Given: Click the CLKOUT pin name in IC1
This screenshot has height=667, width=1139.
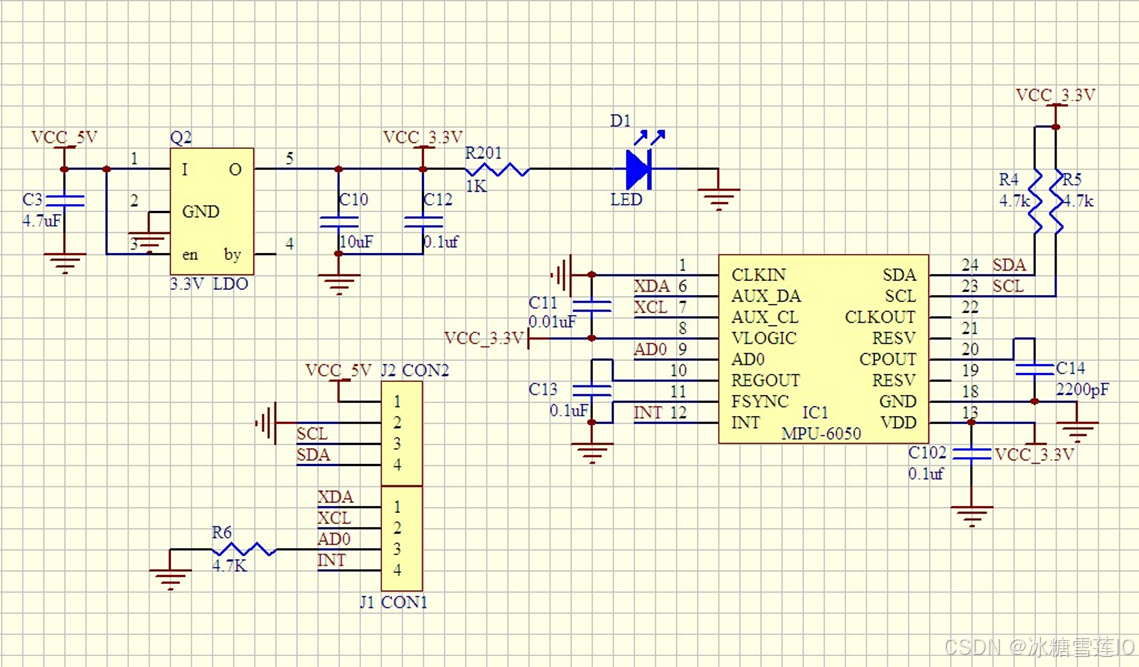Looking at the screenshot, I should (x=880, y=318).
